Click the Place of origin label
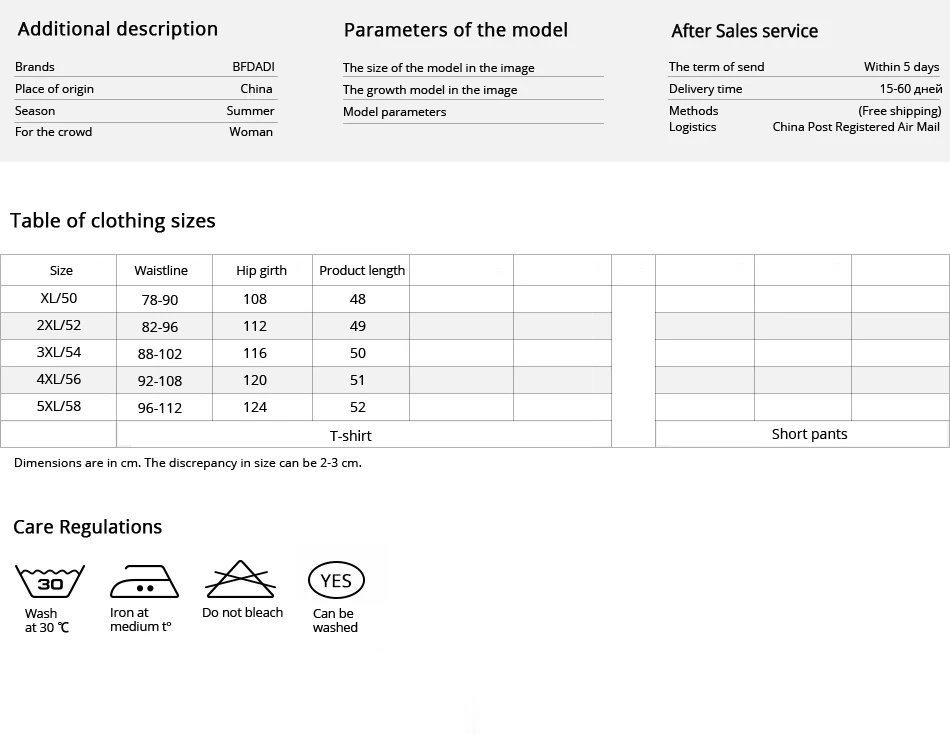 (55, 89)
